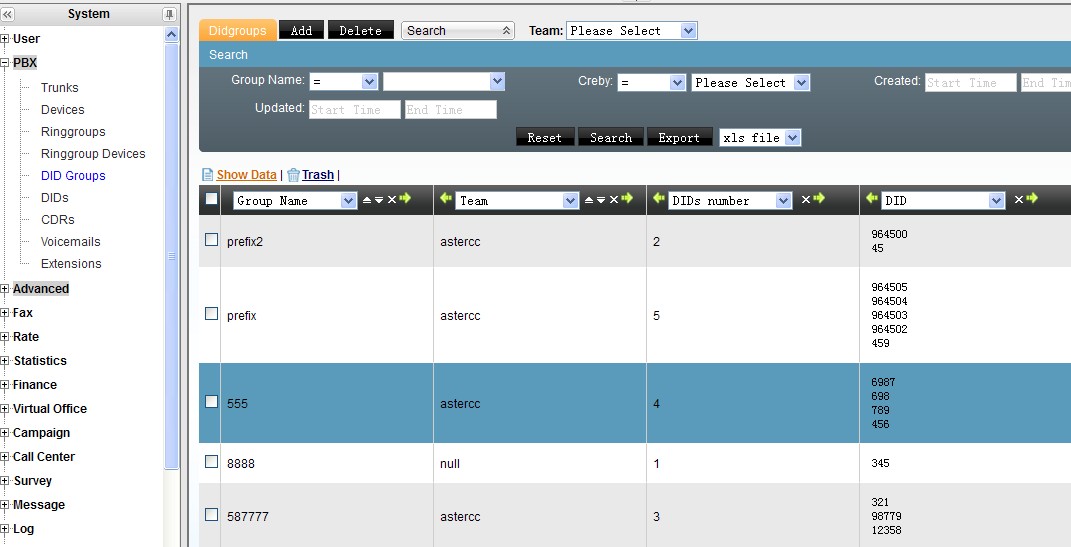Open the Team 'Please Select' dropdown at top
Viewport: 1071px width, 547px height.
[631, 31]
